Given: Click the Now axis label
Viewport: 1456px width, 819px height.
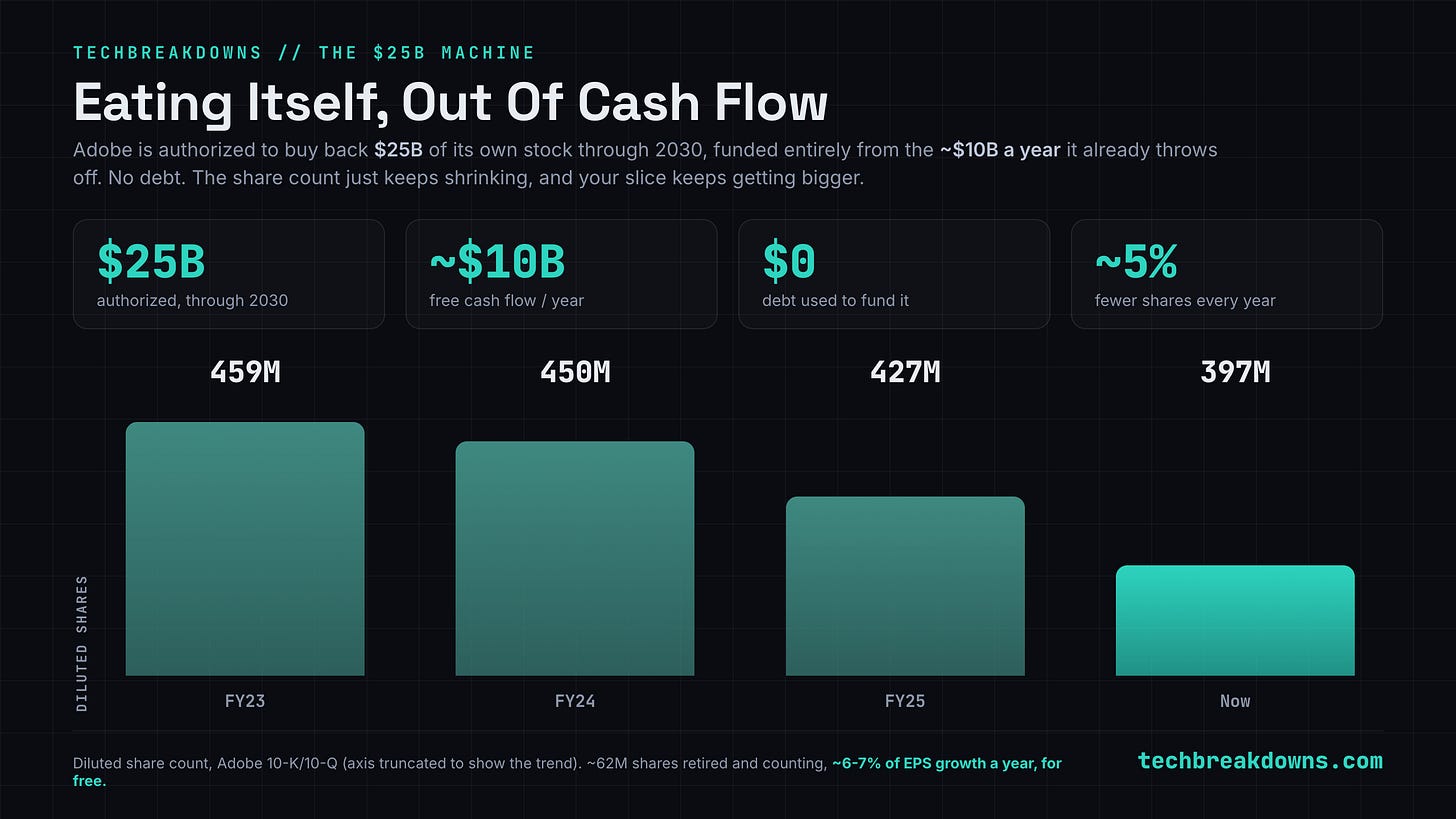Looking at the screenshot, I should point(1235,701).
